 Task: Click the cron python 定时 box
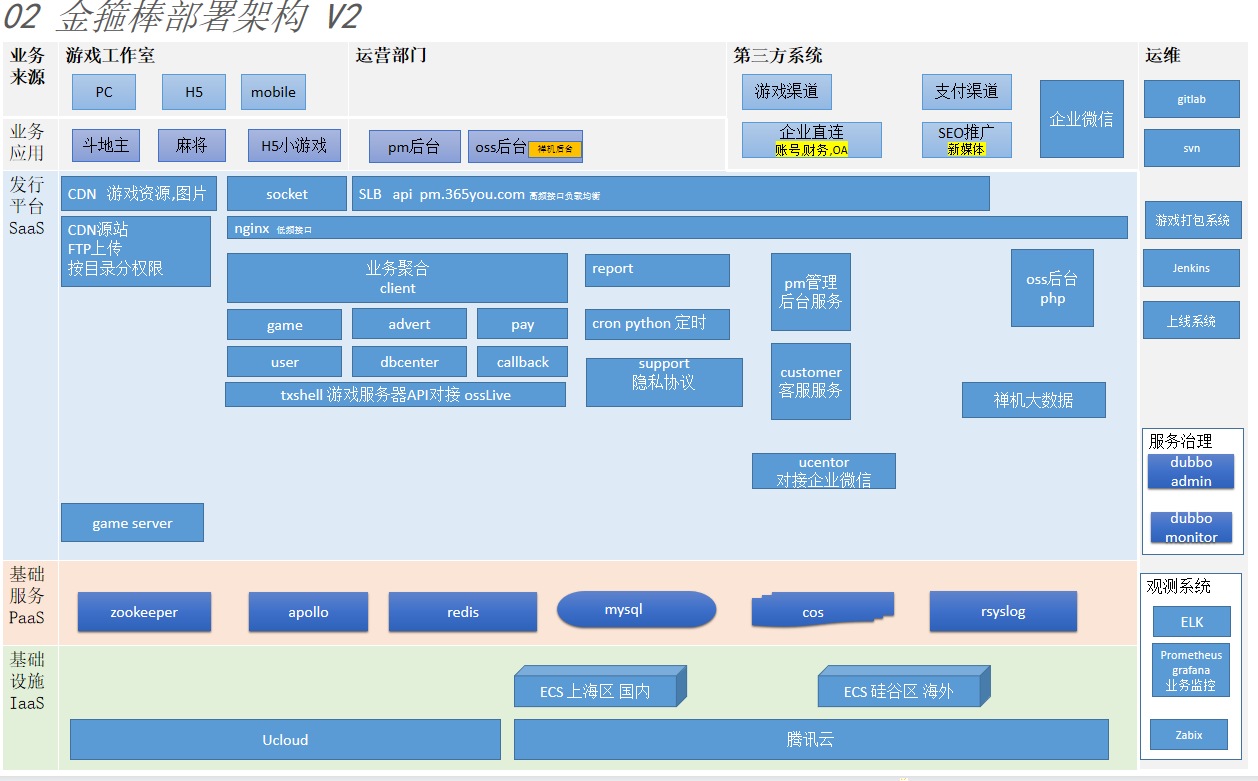(x=657, y=324)
